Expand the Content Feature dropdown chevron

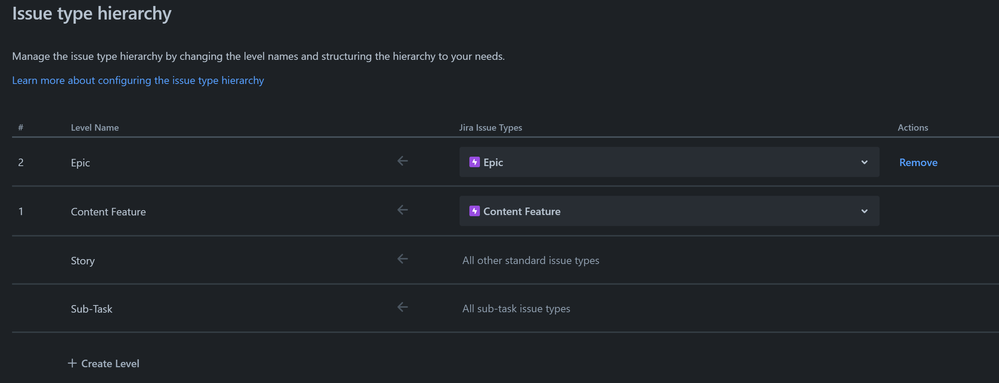pyautogui.click(x=865, y=211)
